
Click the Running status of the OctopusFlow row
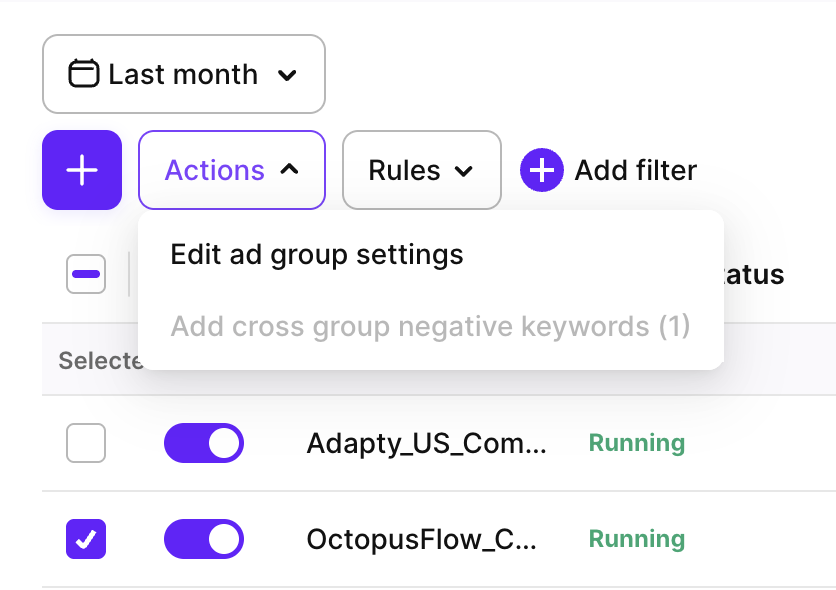tap(636, 539)
